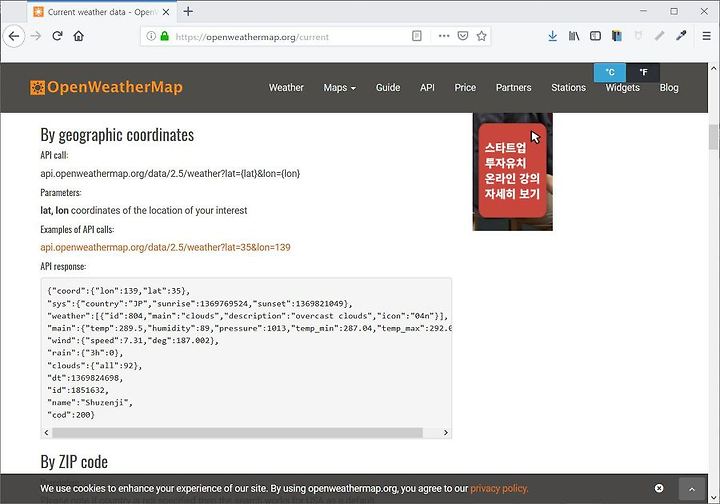Open the Weather nav item
Screen dimensions: 720x504
click(286, 88)
